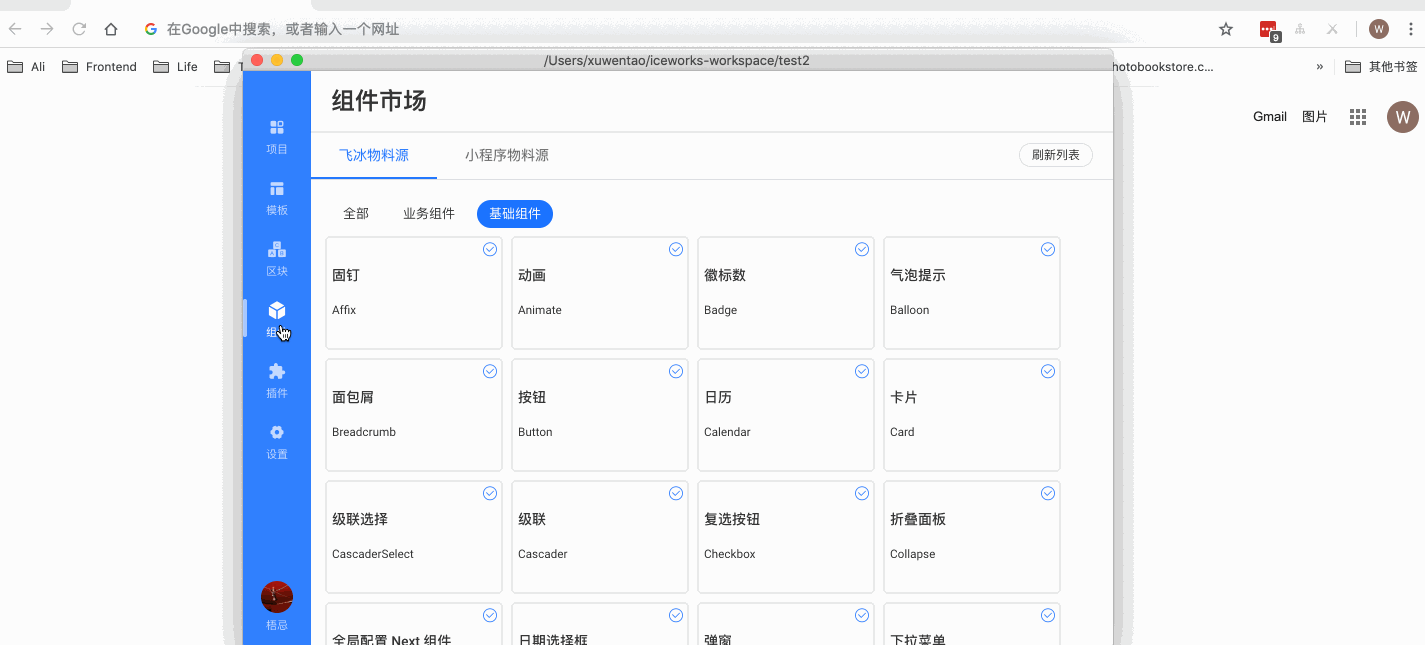Click the 日历 Calendar card title
The height and width of the screenshot is (645, 1425).
tap(718, 397)
